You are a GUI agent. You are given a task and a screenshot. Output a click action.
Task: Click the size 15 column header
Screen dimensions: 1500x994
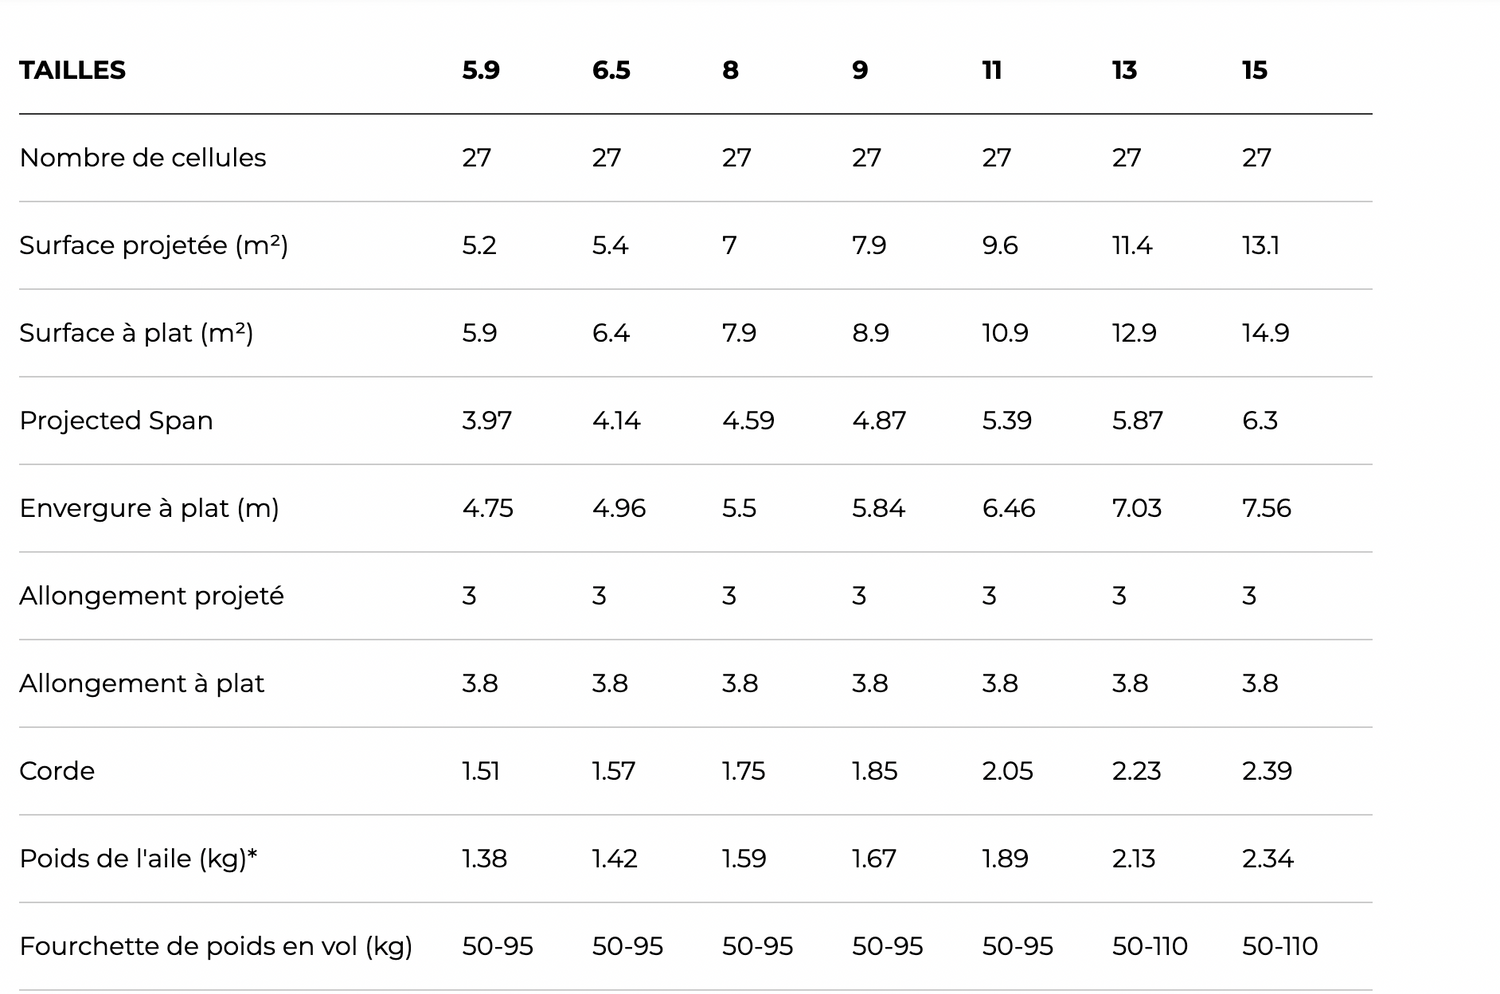coord(1254,70)
